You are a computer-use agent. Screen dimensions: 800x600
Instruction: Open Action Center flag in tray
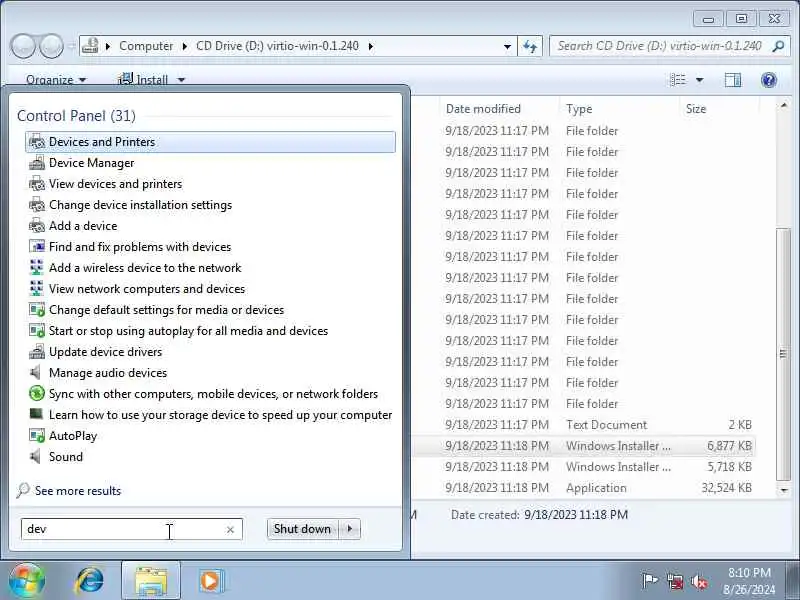point(649,581)
